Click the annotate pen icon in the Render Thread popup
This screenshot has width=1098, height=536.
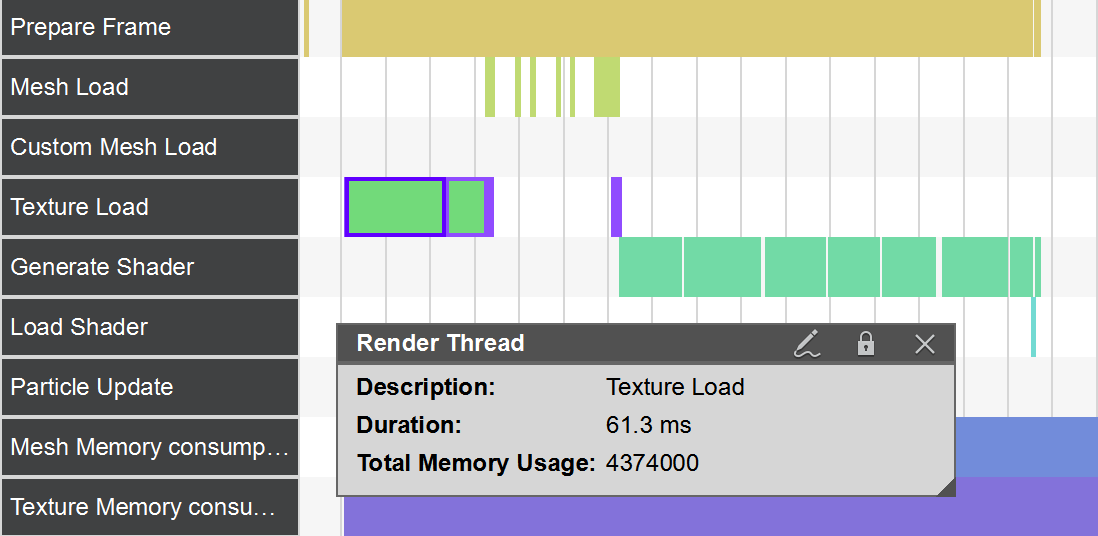(807, 344)
